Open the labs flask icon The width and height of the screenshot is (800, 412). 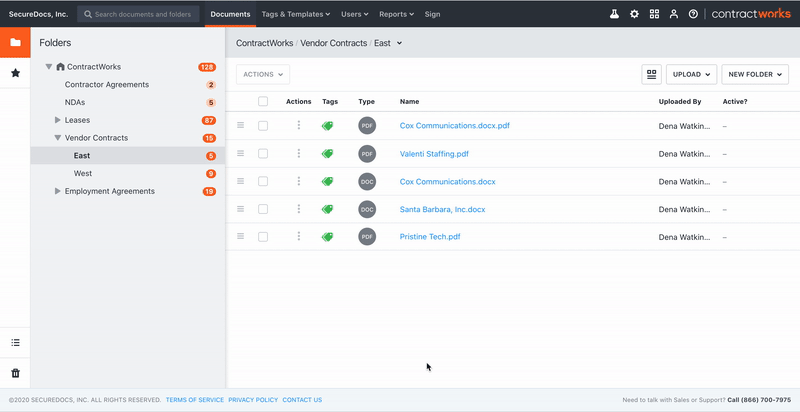(x=614, y=14)
